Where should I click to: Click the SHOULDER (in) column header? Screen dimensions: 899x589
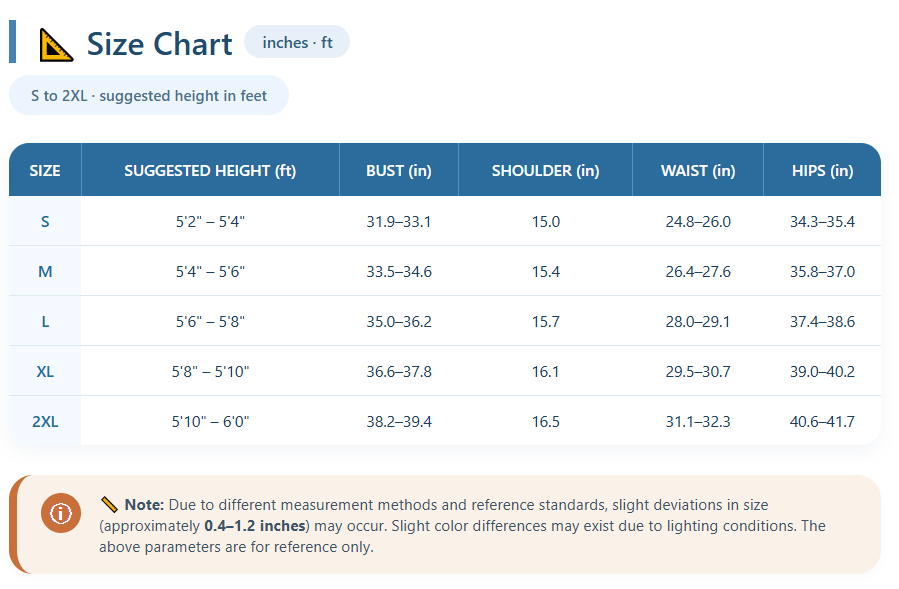tap(545, 171)
